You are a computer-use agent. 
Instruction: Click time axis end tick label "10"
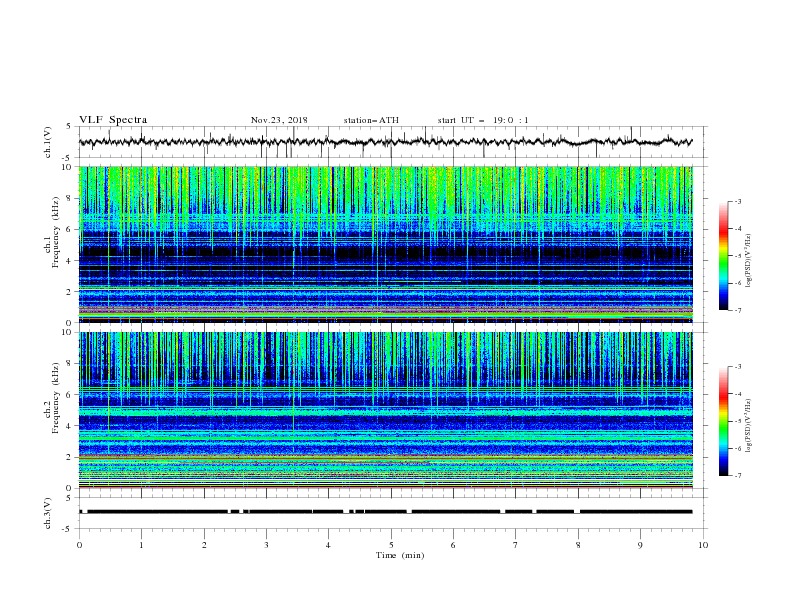[x=703, y=545]
